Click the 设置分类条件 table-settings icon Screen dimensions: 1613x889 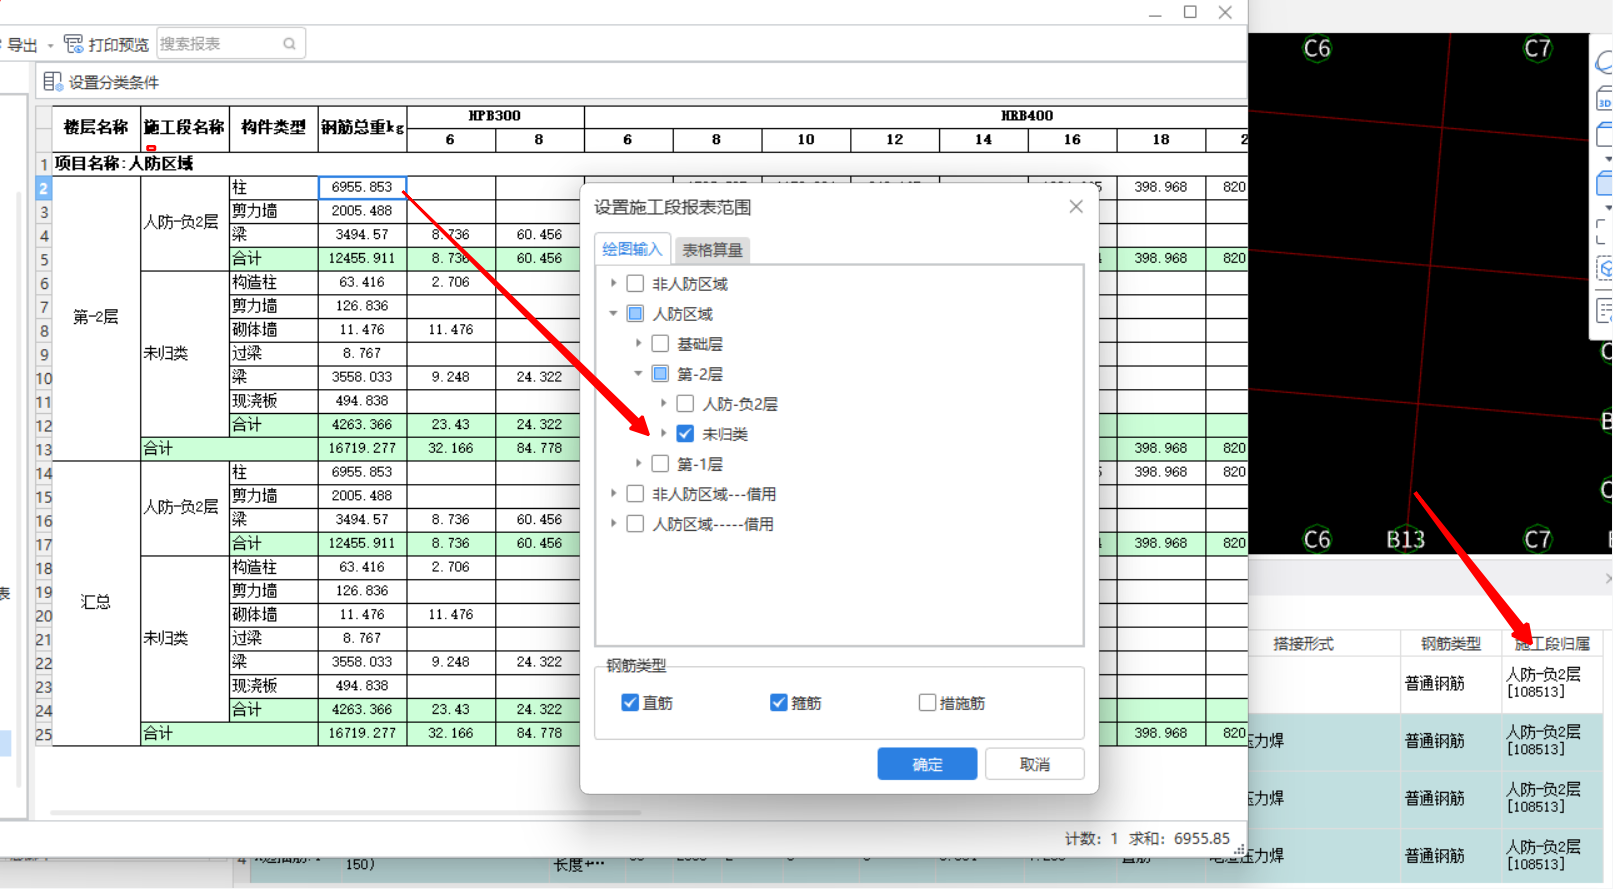click(x=52, y=82)
